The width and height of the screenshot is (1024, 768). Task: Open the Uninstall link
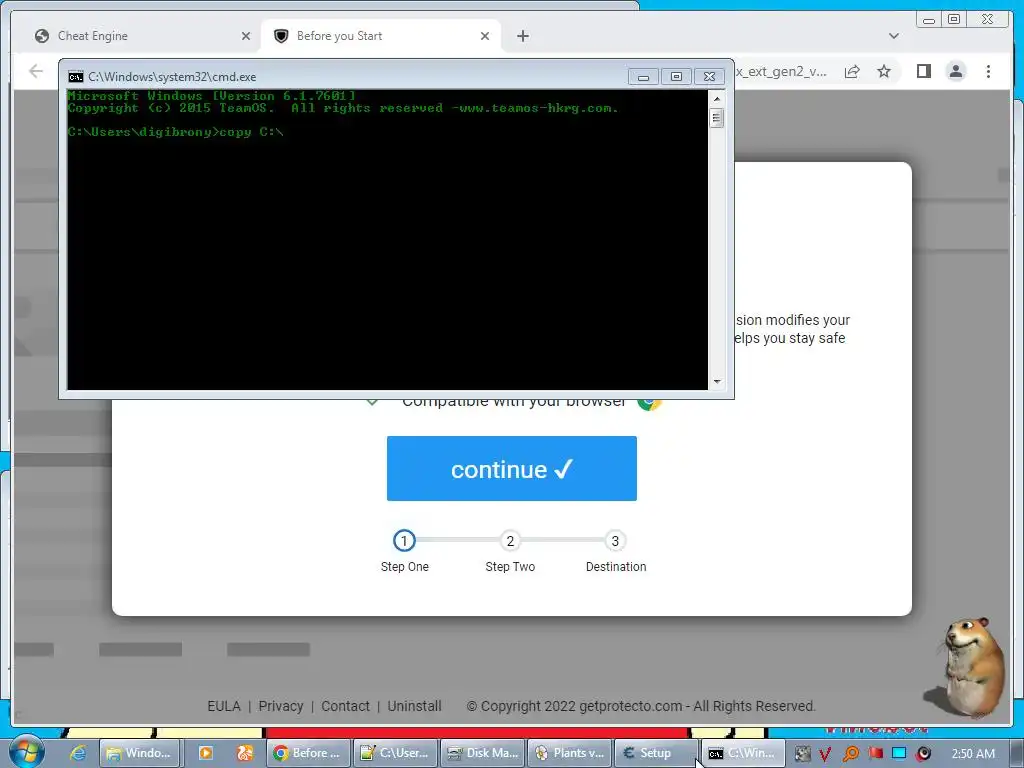(414, 706)
